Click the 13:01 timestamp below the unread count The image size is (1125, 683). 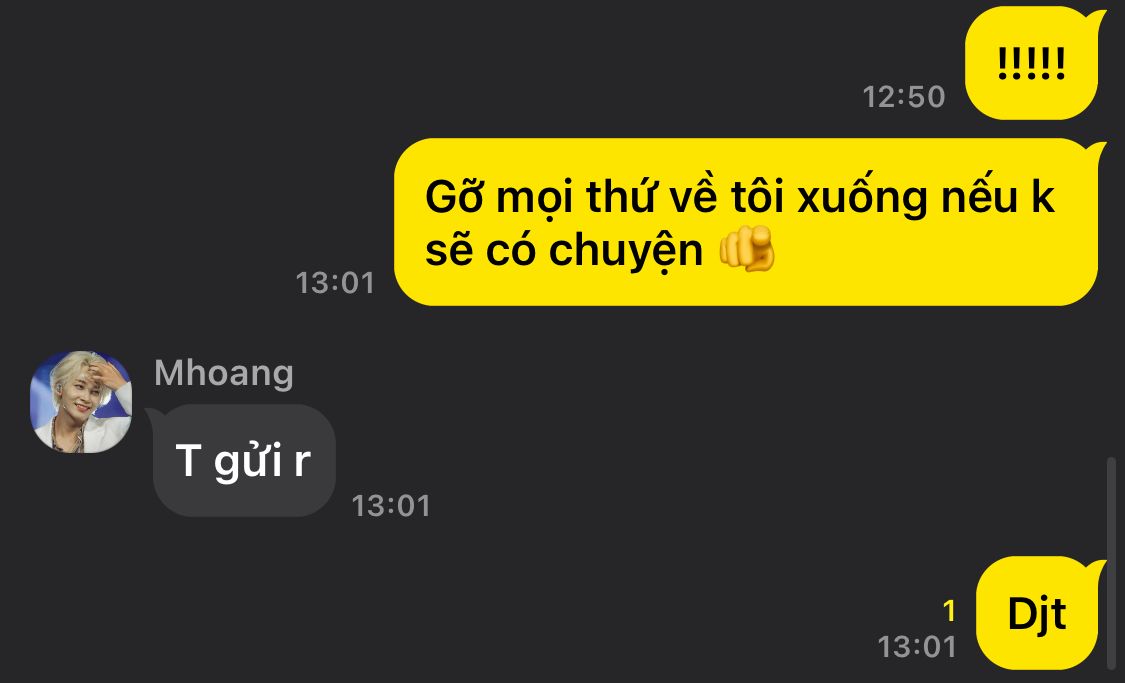(917, 646)
